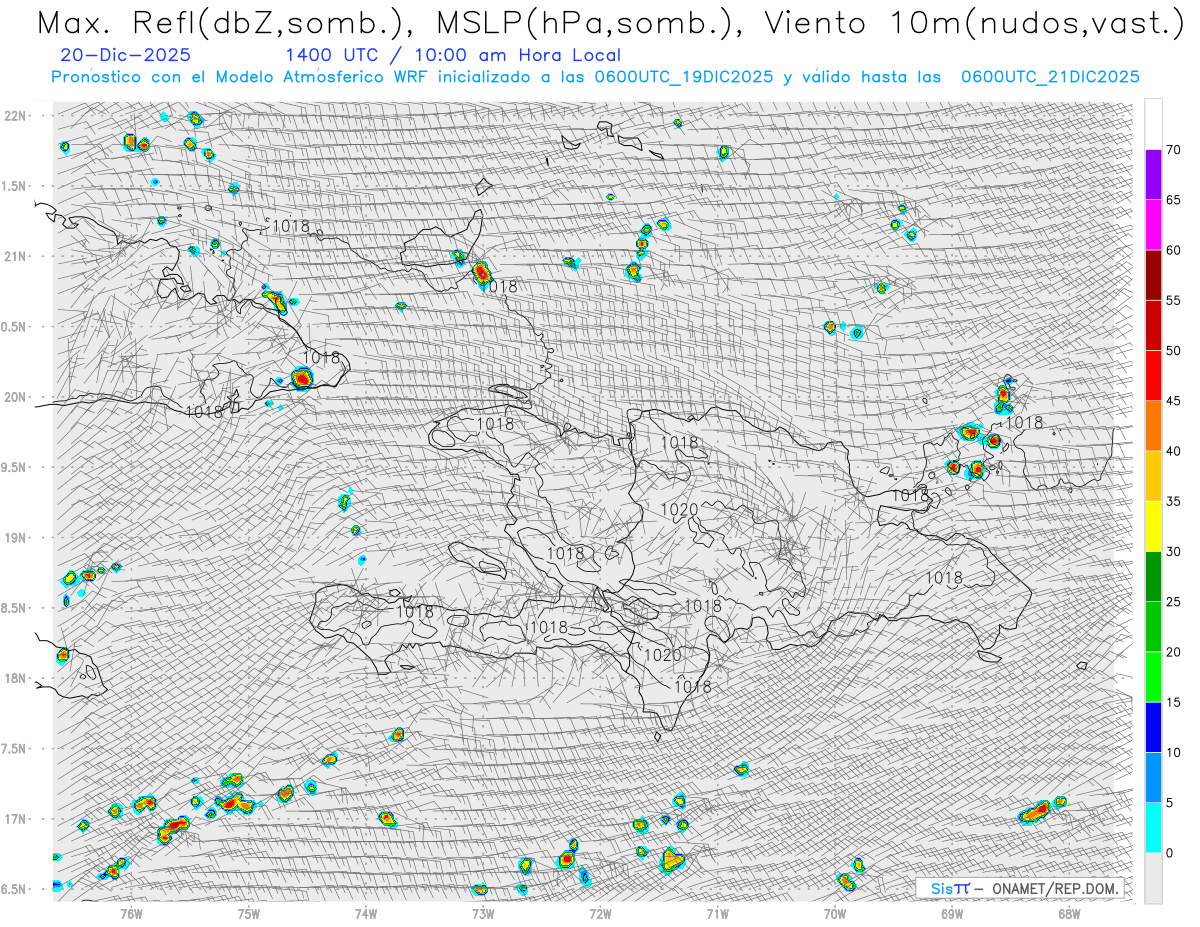Select the forecast date 20-Dic-2025
The width and height of the screenshot is (1200, 927).
pyautogui.click(x=125, y=56)
